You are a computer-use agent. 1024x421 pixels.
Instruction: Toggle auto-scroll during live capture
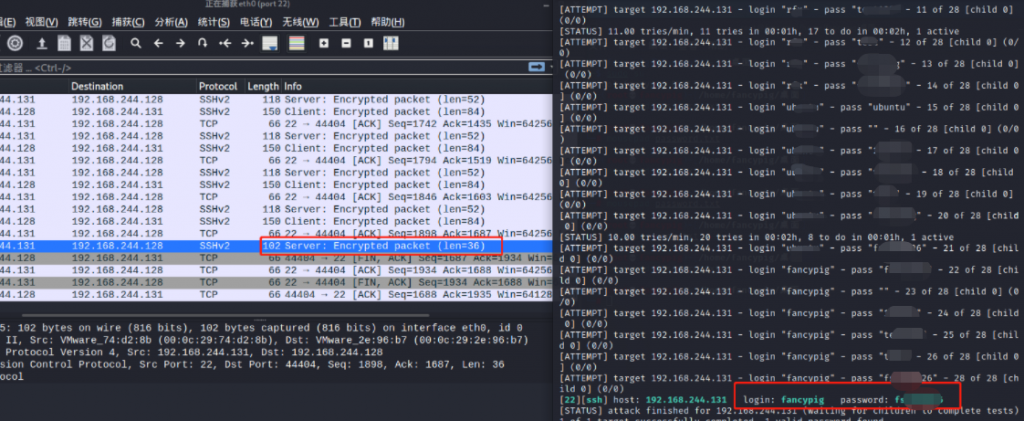pos(270,44)
